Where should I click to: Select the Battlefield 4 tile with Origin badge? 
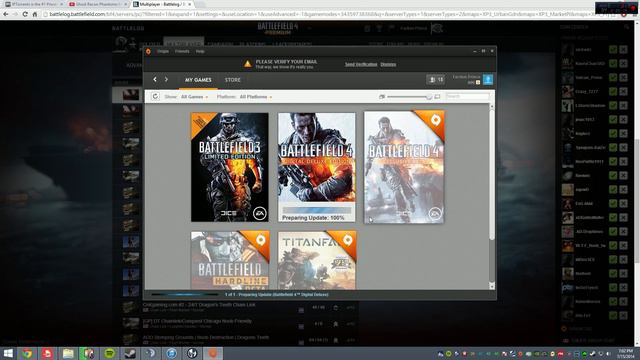tap(404, 167)
